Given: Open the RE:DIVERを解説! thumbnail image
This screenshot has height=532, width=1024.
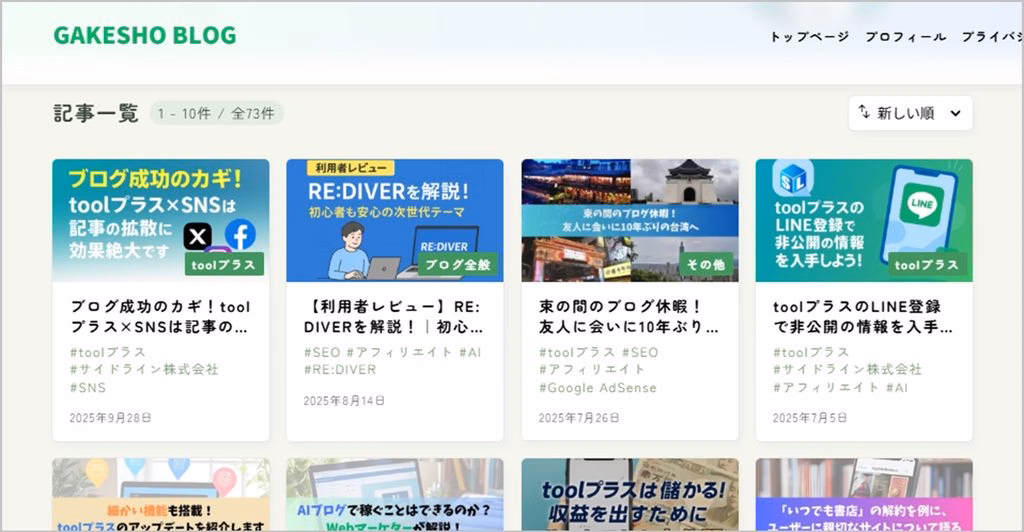Looking at the screenshot, I should (x=395, y=221).
